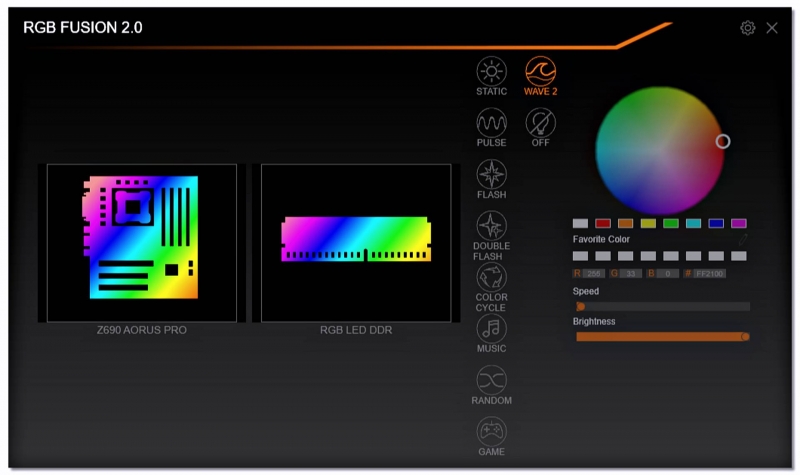The width and height of the screenshot is (800, 475).
Task: Click the color wheel selector ring
Action: coord(722,141)
